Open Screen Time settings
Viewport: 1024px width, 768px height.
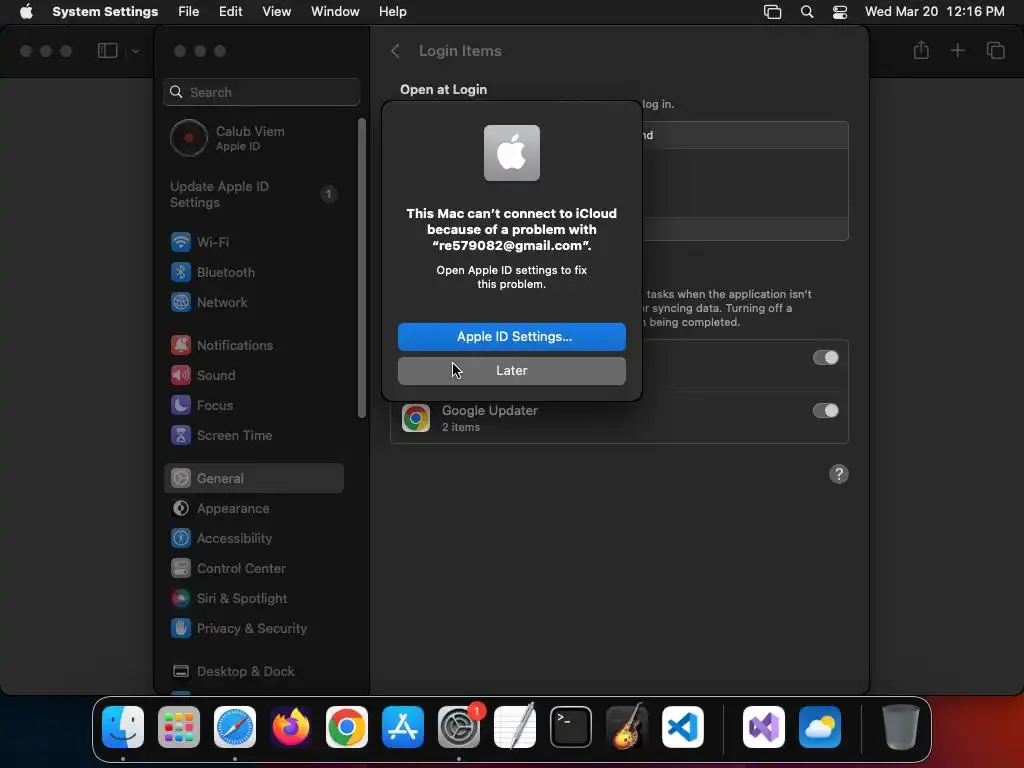click(255, 435)
